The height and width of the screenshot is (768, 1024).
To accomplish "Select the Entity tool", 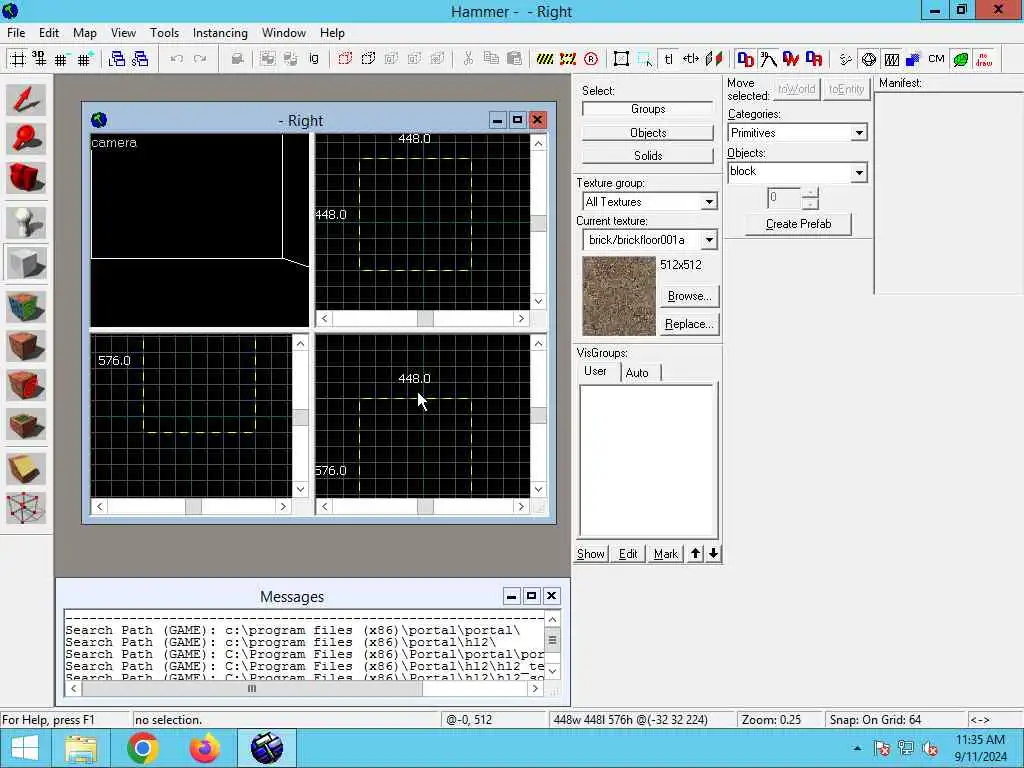I will coord(25,223).
